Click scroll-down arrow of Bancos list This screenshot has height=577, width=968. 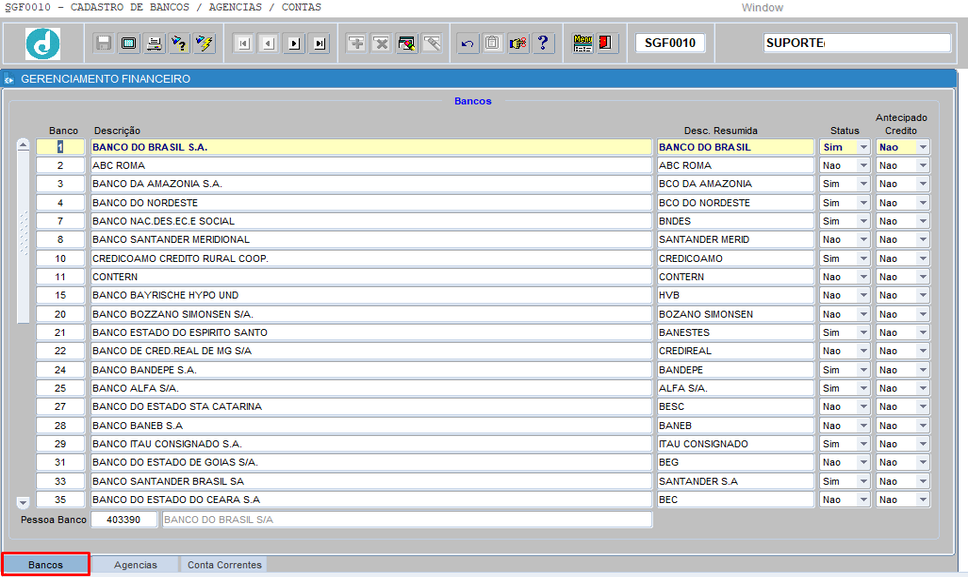(23, 502)
